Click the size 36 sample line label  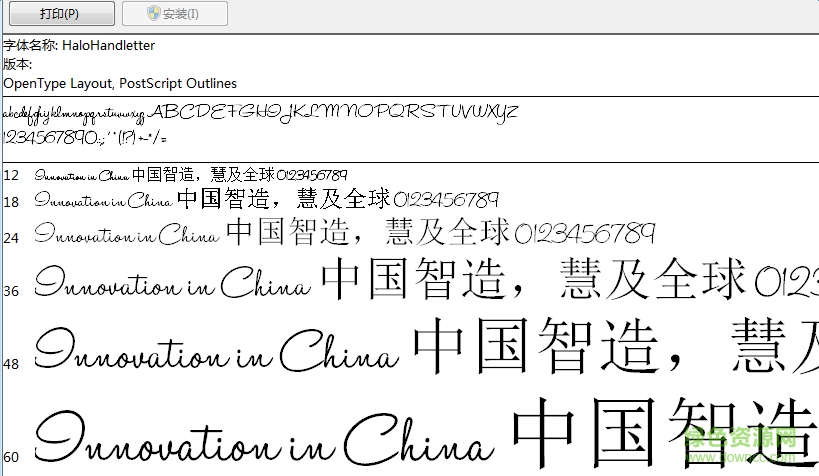[11, 291]
